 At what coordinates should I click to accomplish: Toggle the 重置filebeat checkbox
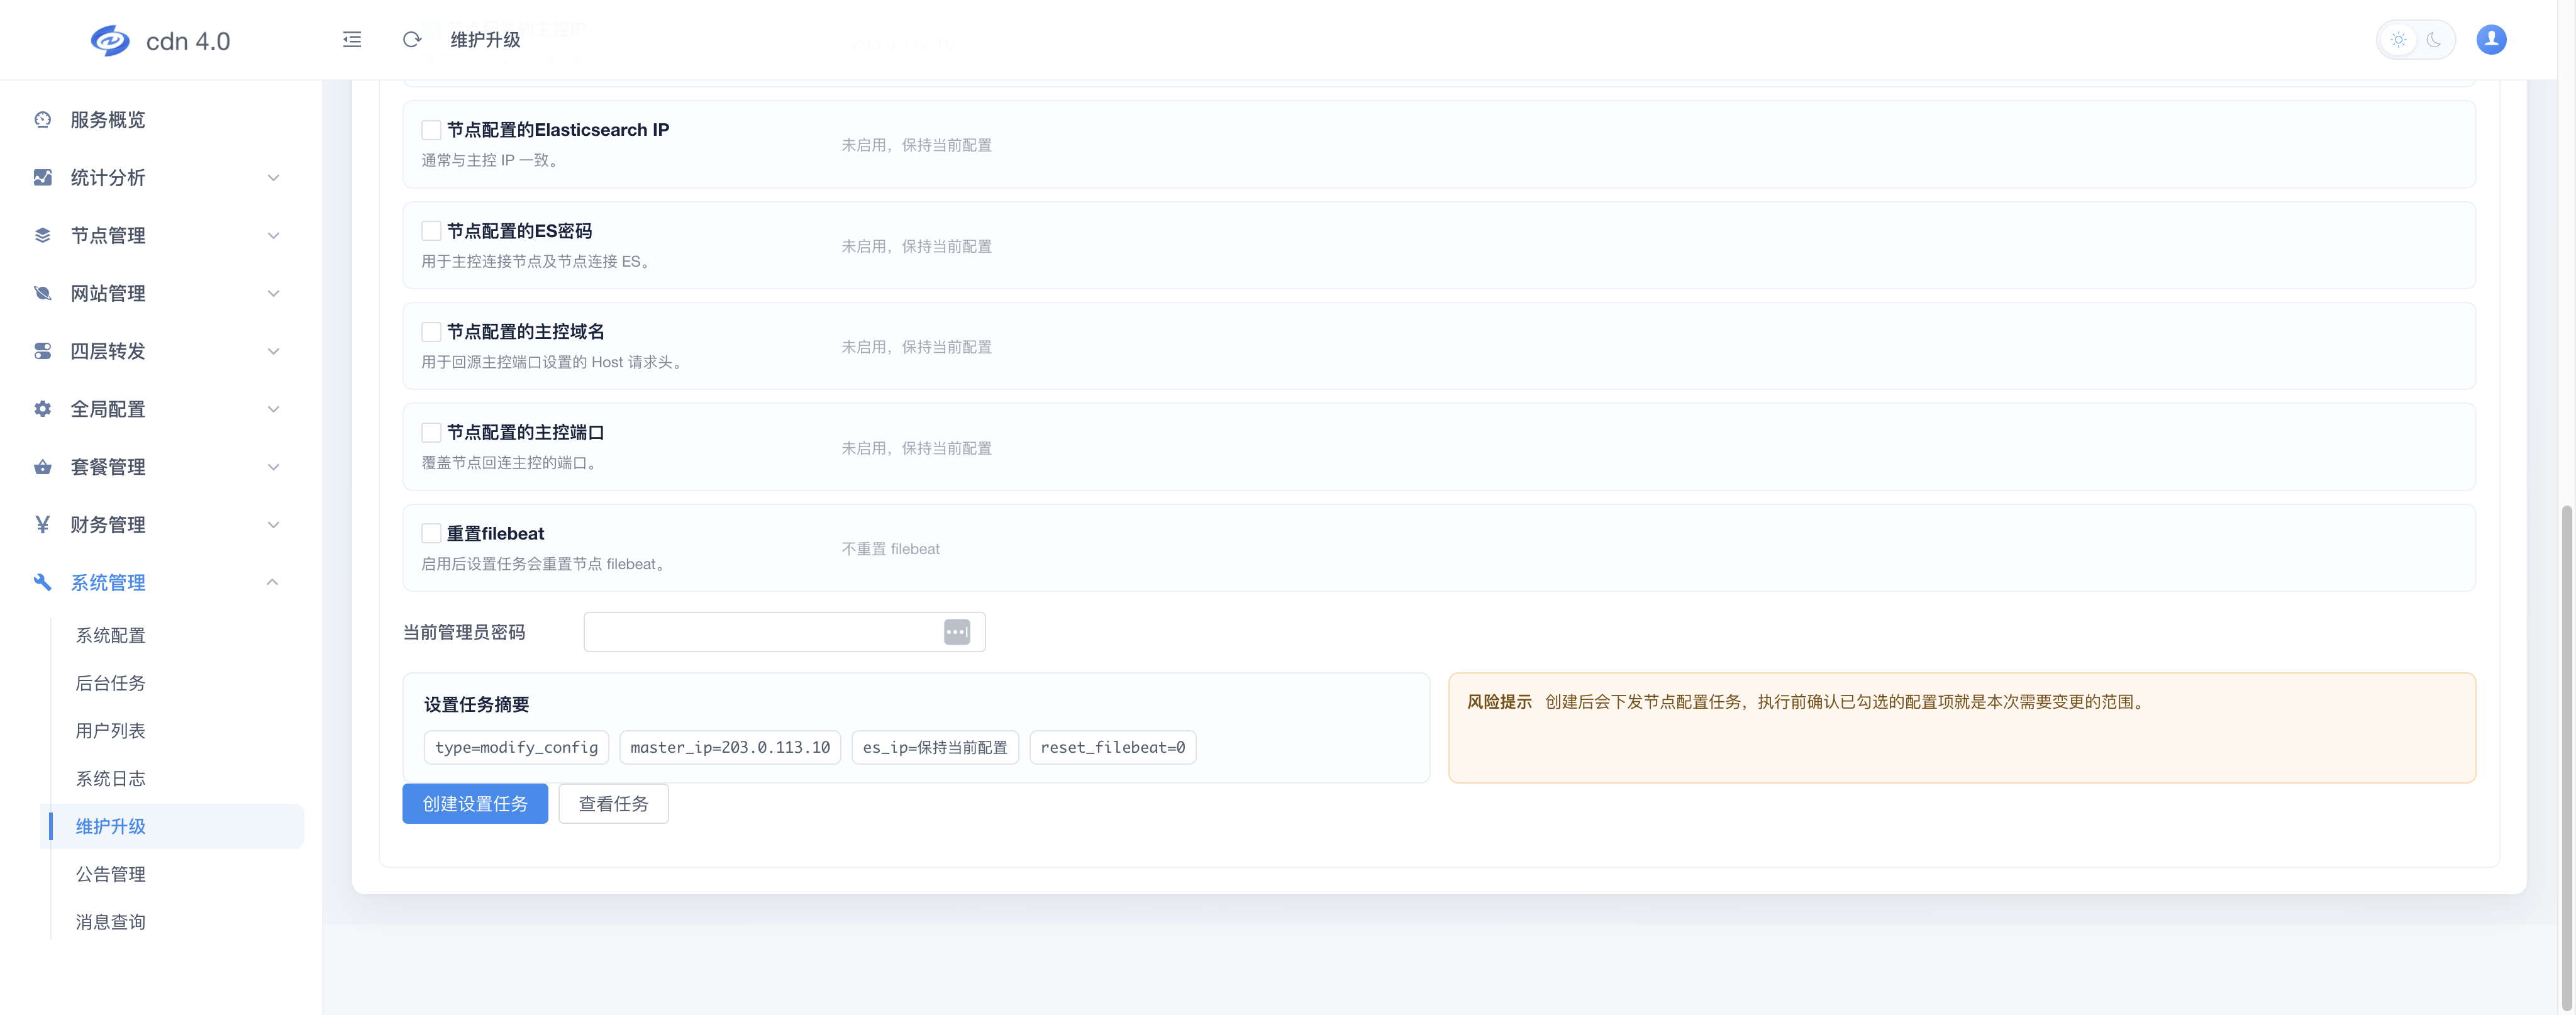[431, 533]
